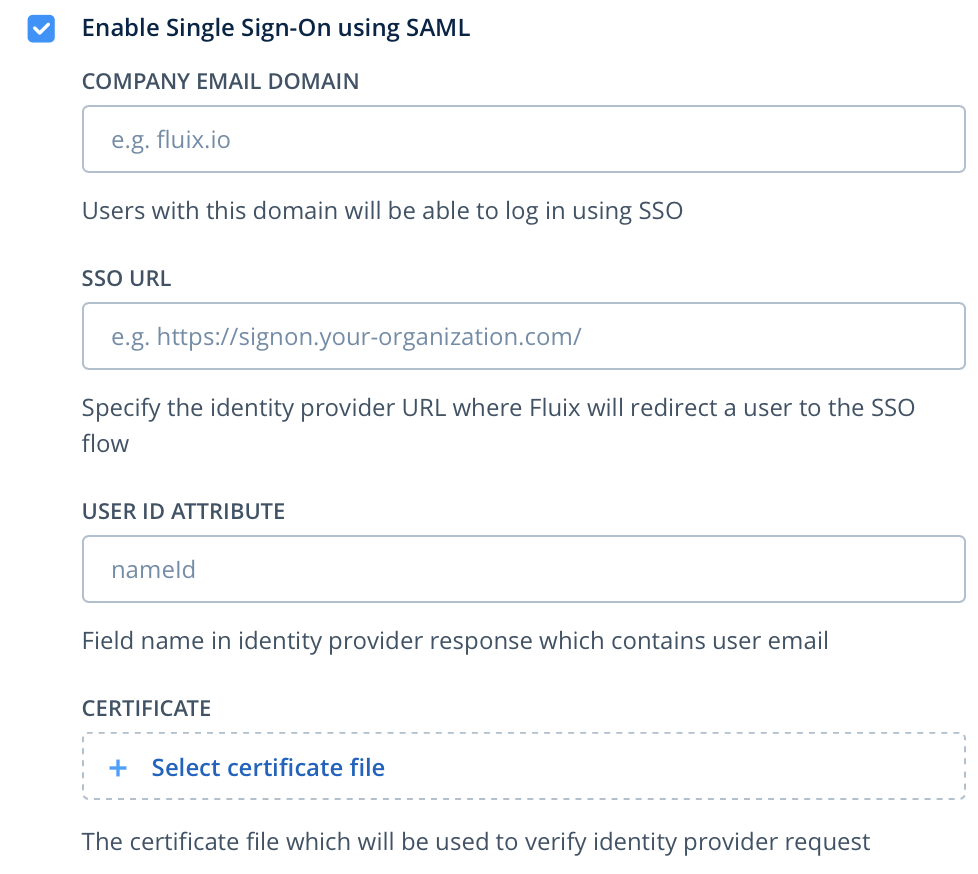Click the 'COMPANY EMAIL DOMAIN' field label
Image resolution: width=978 pixels, height=874 pixels.
[220, 82]
